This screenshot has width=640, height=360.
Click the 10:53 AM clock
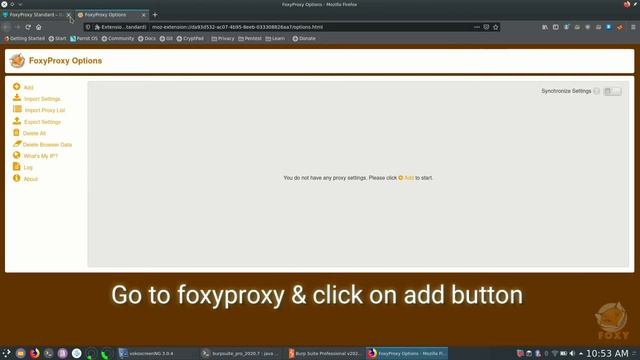pyautogui.click(x=607, y=353)
